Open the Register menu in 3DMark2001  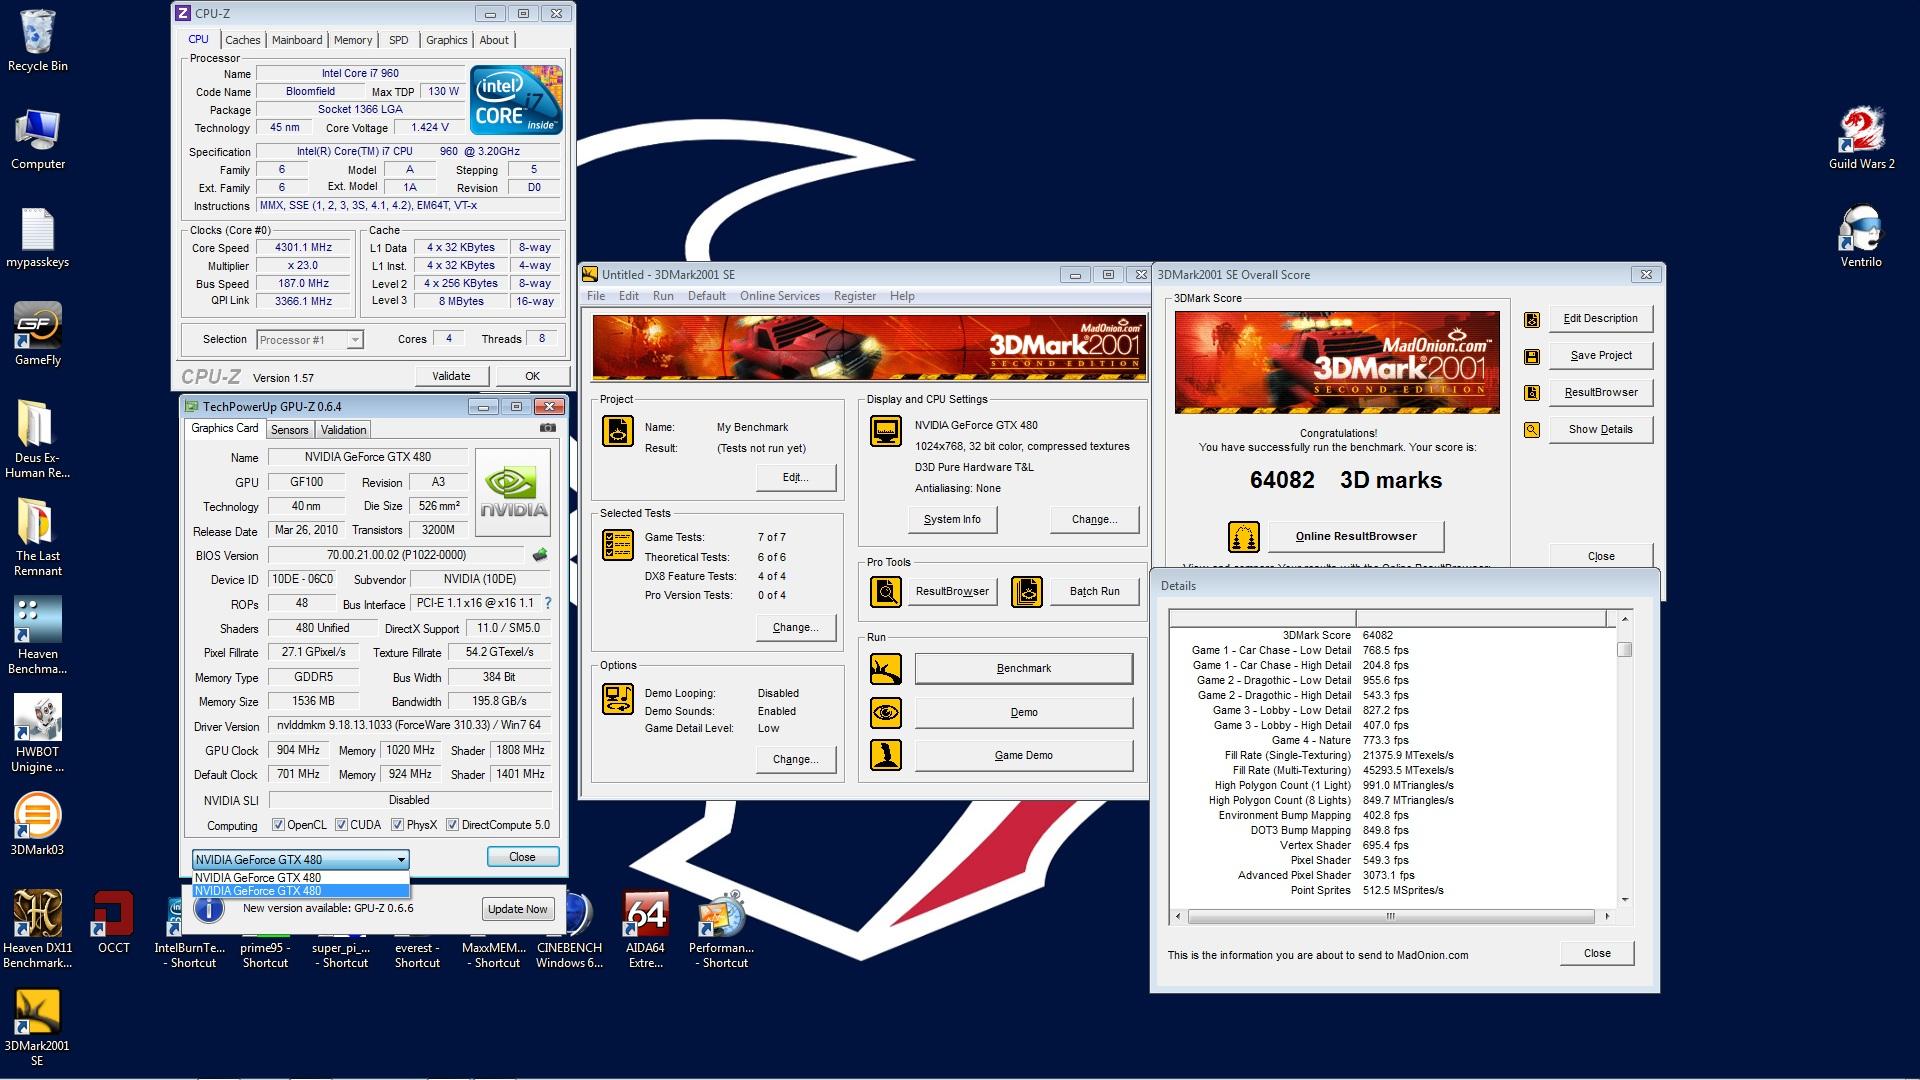tap(855, 296)
